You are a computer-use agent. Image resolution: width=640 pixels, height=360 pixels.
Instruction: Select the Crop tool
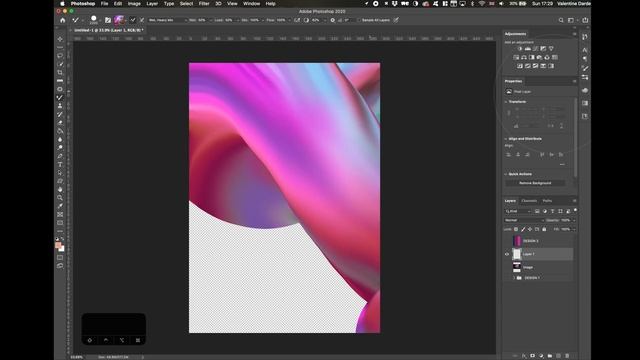coord(60,72)
